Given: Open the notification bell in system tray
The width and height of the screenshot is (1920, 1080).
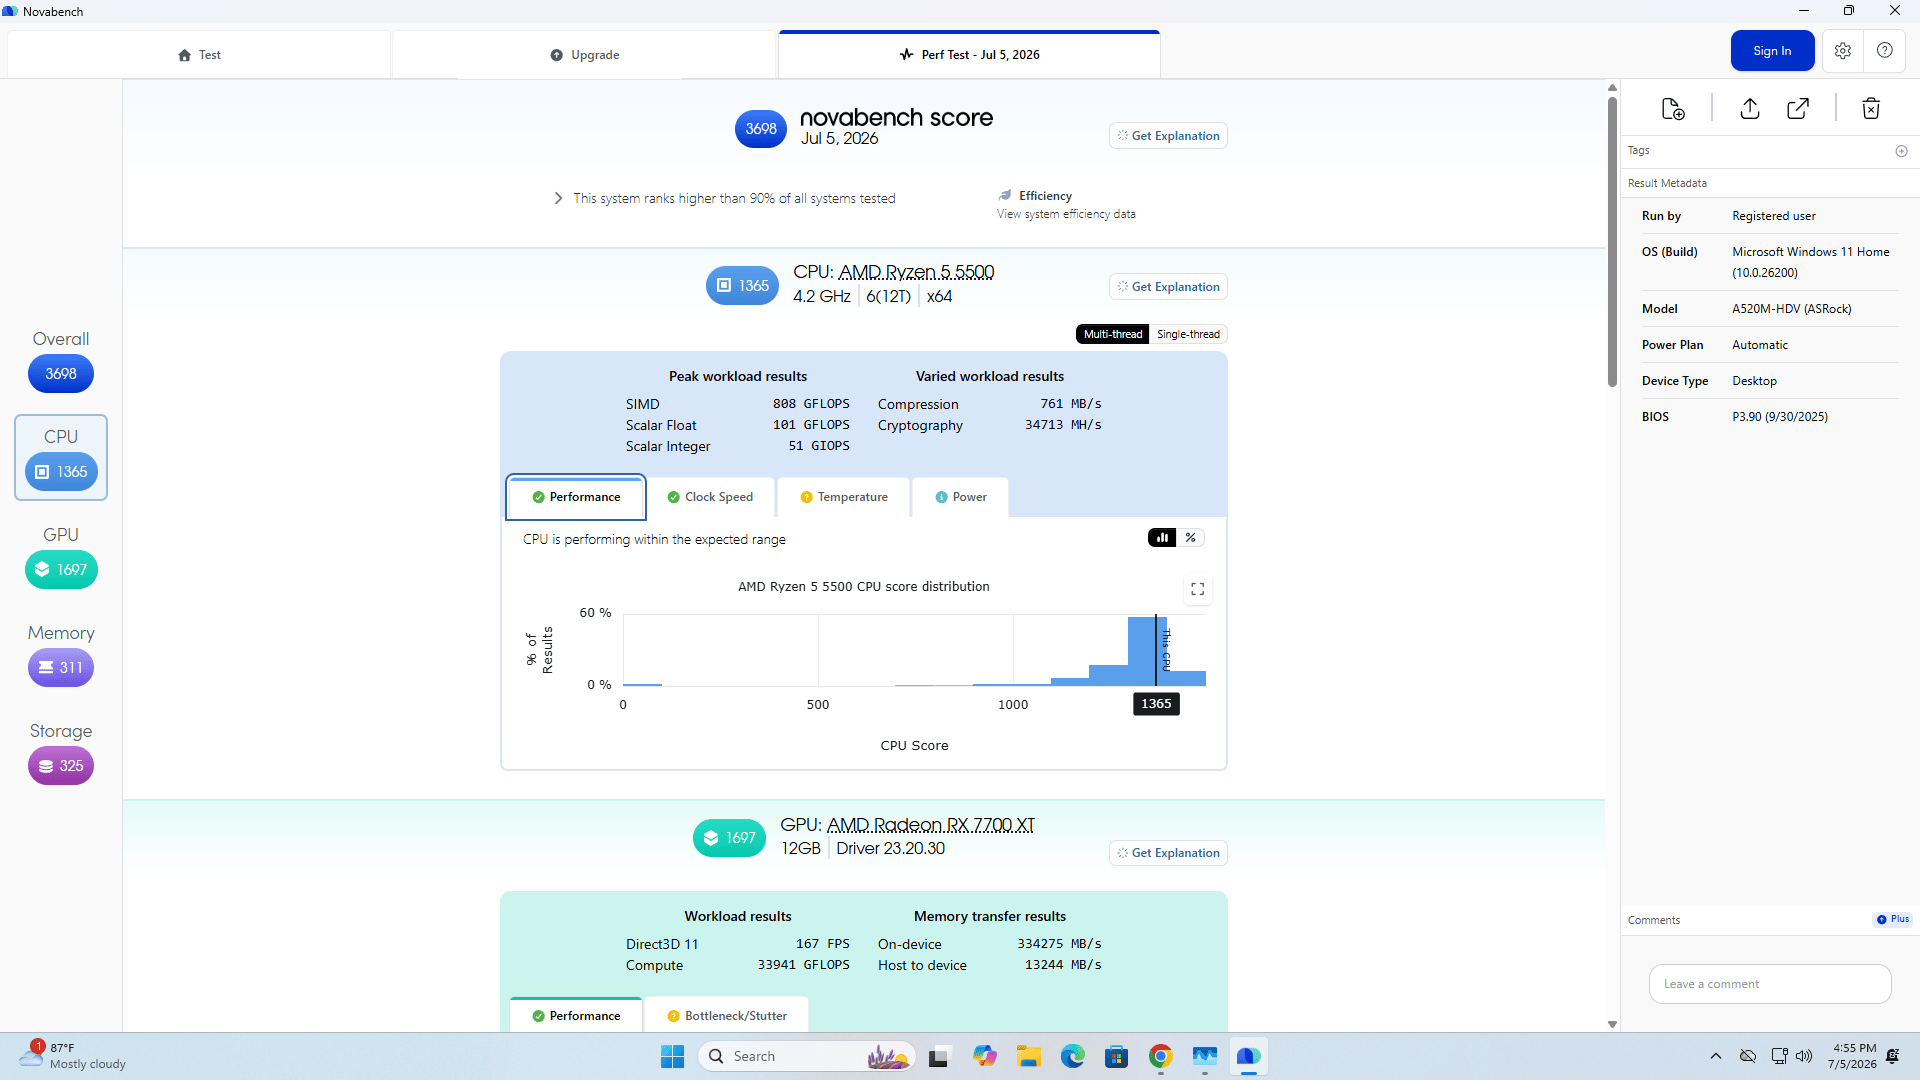Looking at the screenshot, I should pyautogui.click(x=1893, y=1056).
